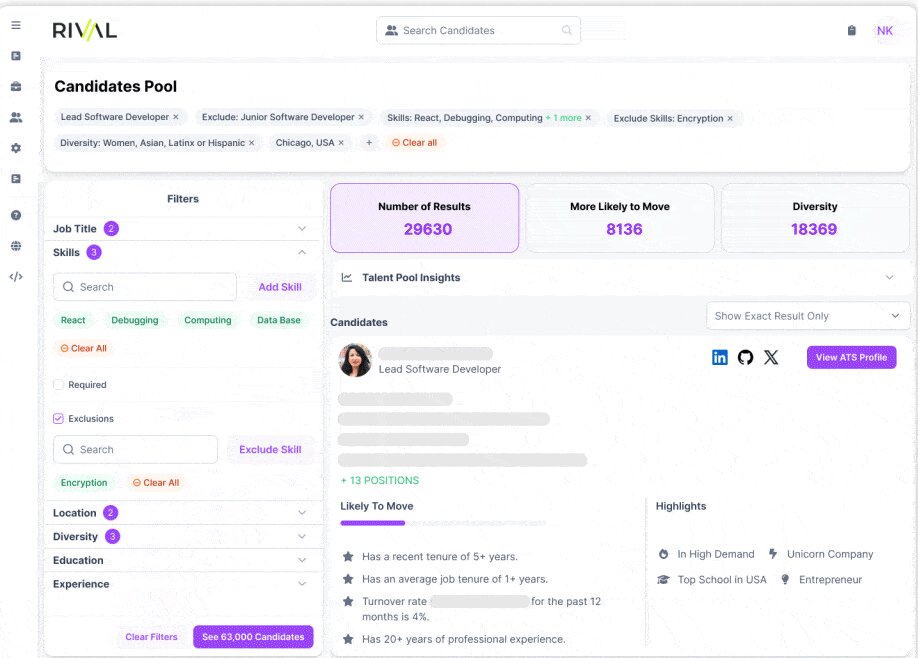
Task: Click the help question mark sidebar icon
Action: point(16,215)
